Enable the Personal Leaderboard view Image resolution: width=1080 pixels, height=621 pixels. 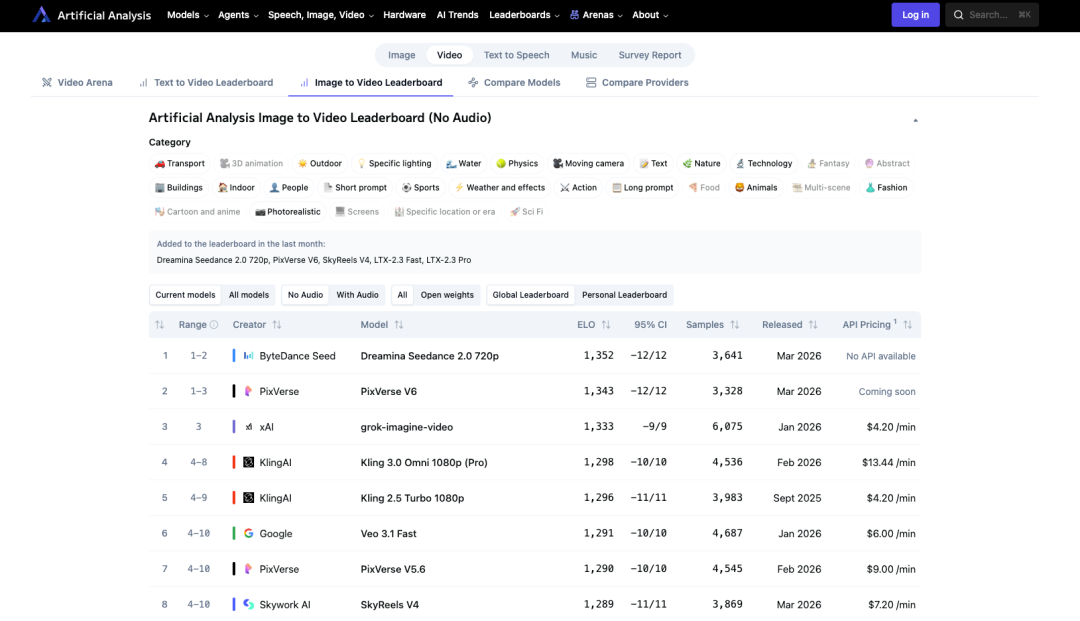[624, 295]
